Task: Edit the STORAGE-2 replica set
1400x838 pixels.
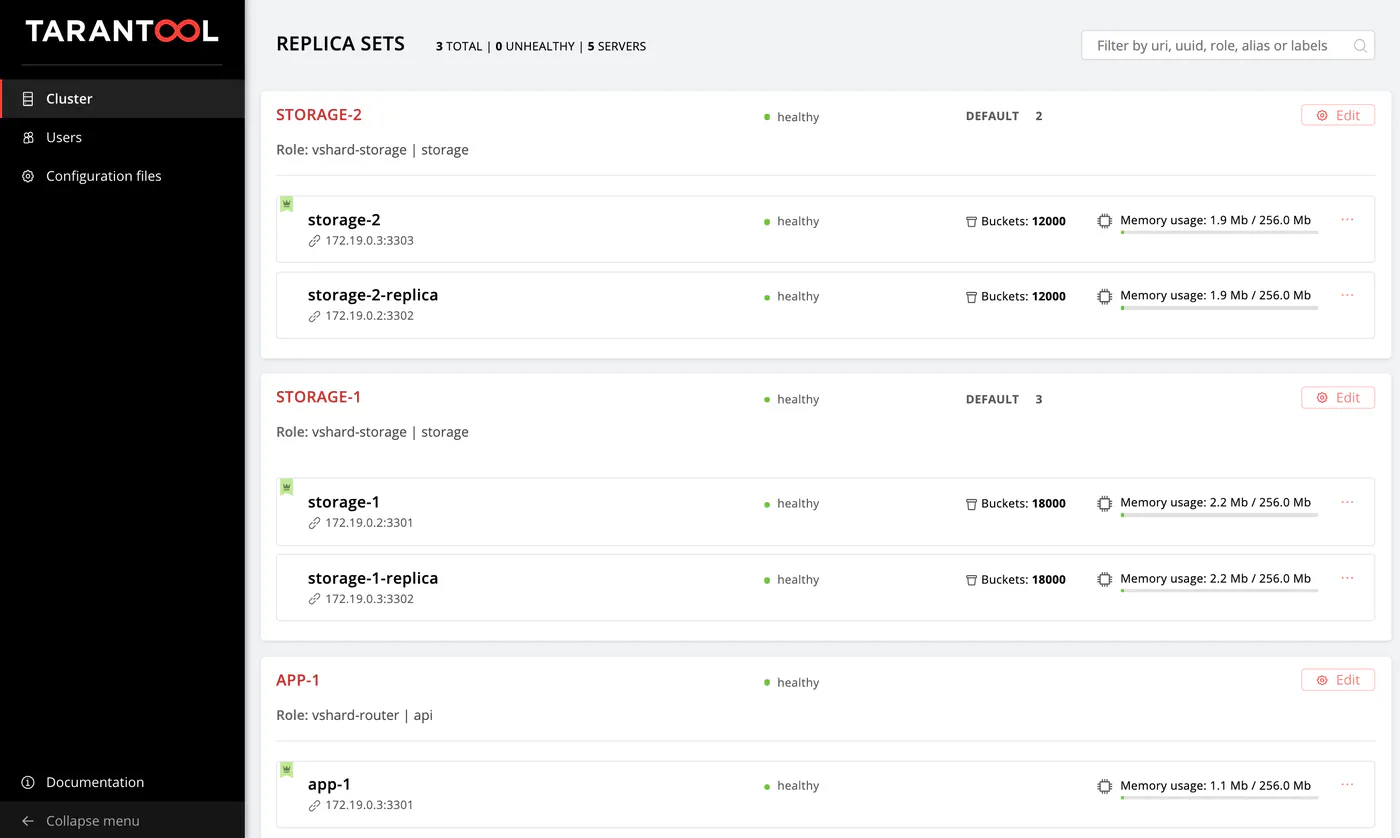Action: [x=1338, y=115]
